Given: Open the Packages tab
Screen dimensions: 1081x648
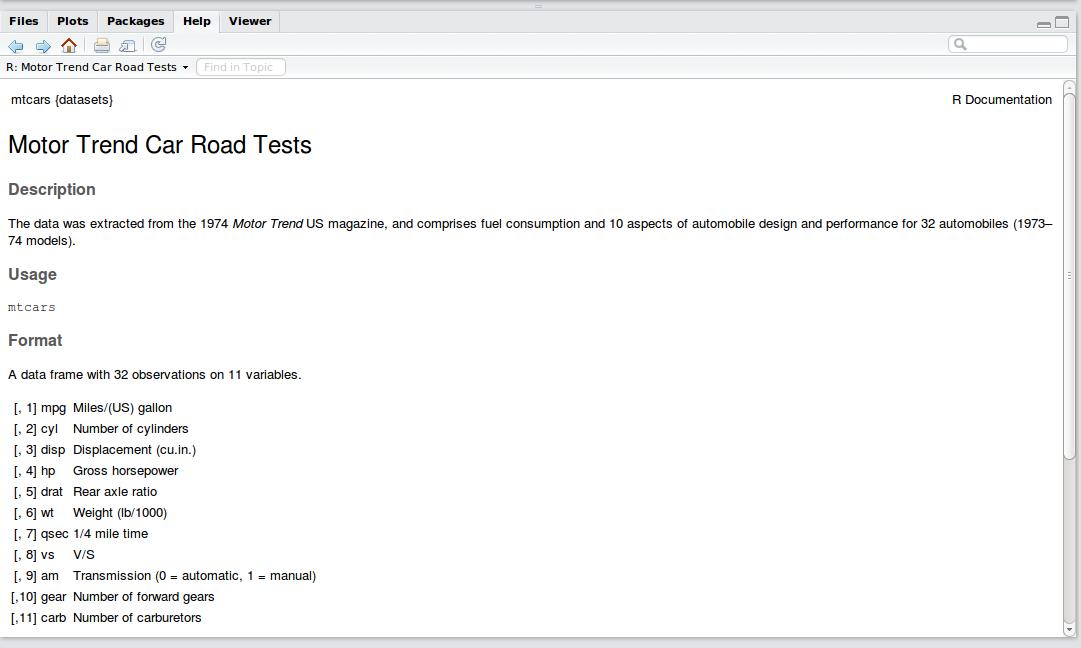Looking at the screenshot, I should pos(135,21).
